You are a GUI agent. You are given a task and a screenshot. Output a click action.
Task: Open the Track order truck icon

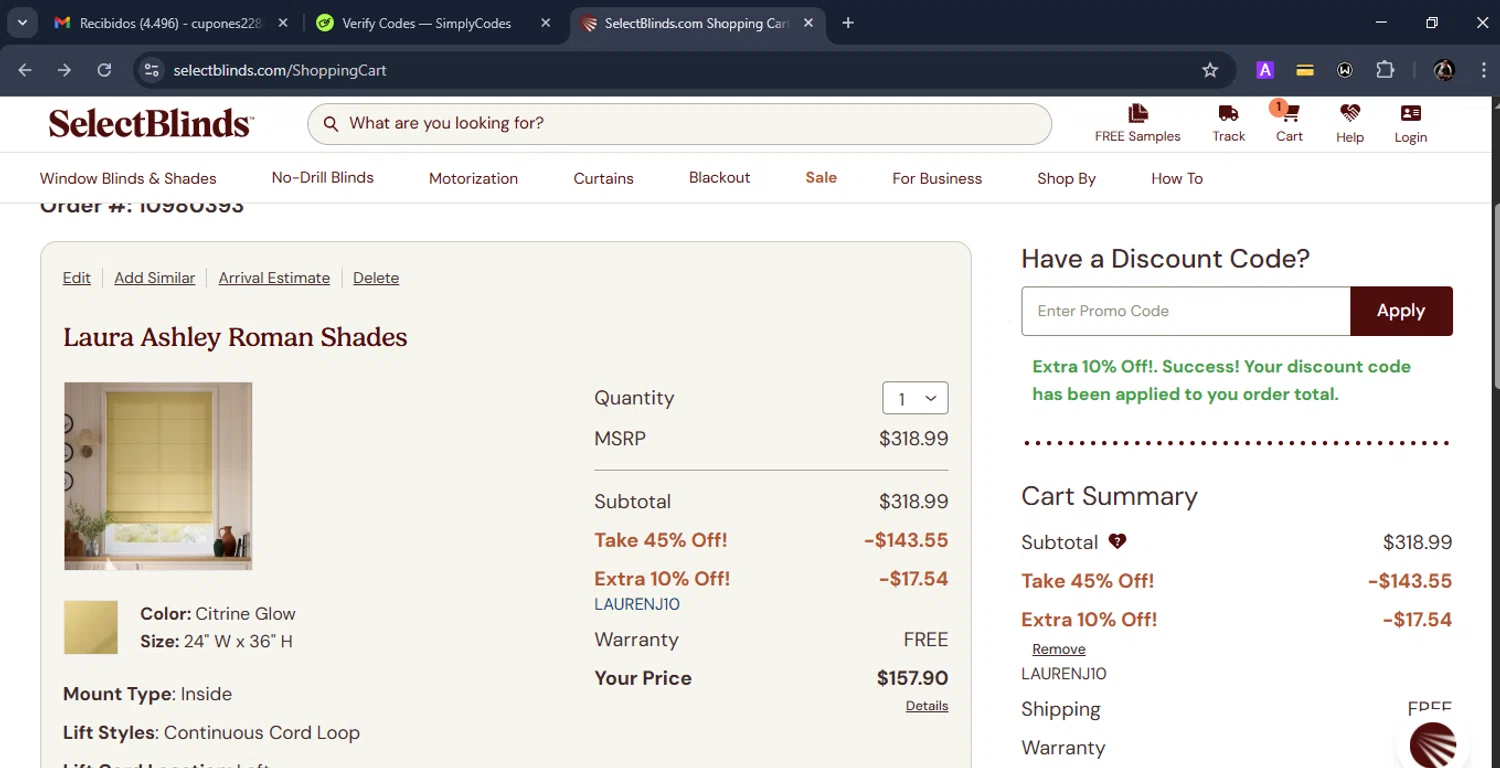[x=1228, y=113]
